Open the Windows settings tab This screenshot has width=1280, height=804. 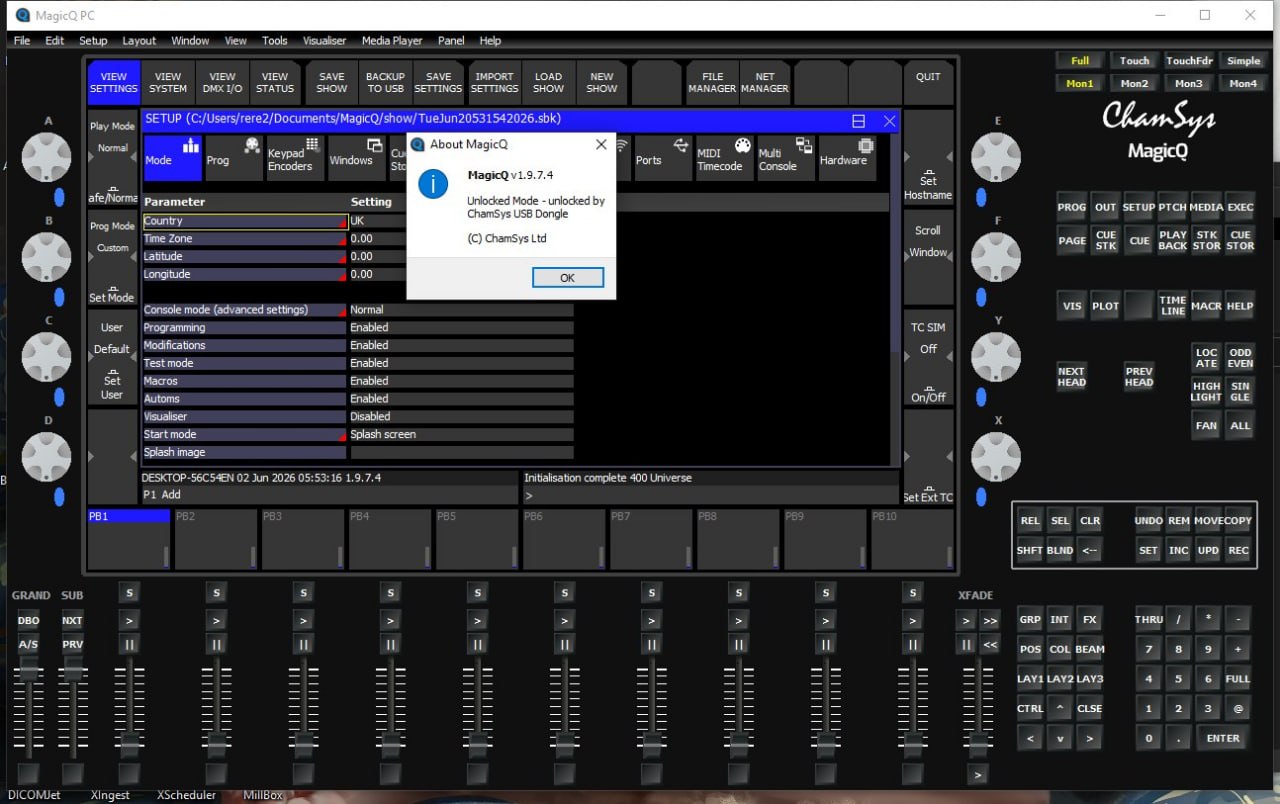point(356,159)
